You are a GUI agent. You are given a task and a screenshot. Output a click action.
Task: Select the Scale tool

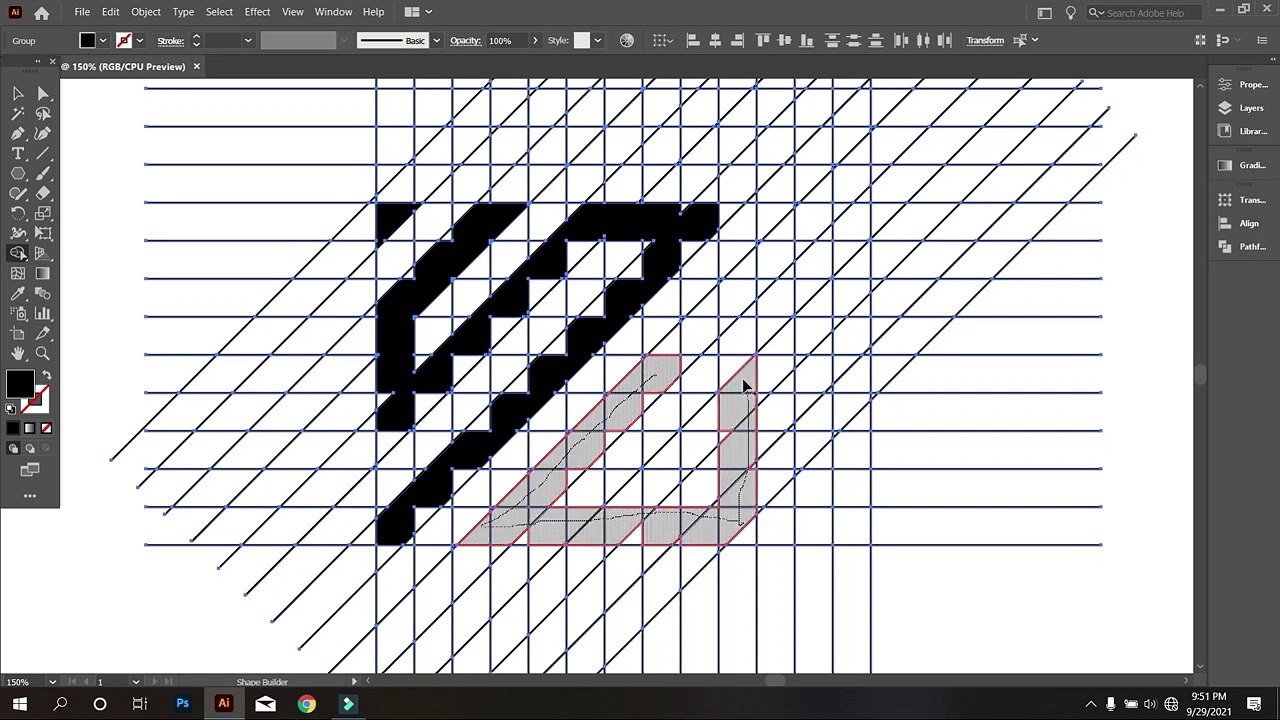click(43, 213)
